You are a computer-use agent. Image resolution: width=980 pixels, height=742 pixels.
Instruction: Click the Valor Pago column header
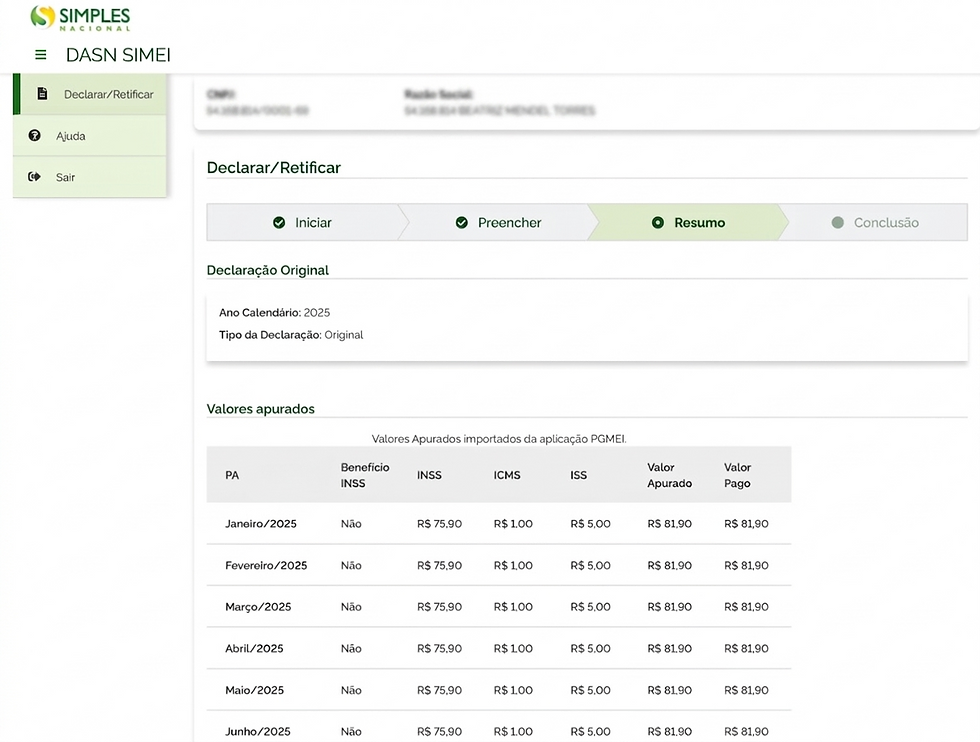738,475
